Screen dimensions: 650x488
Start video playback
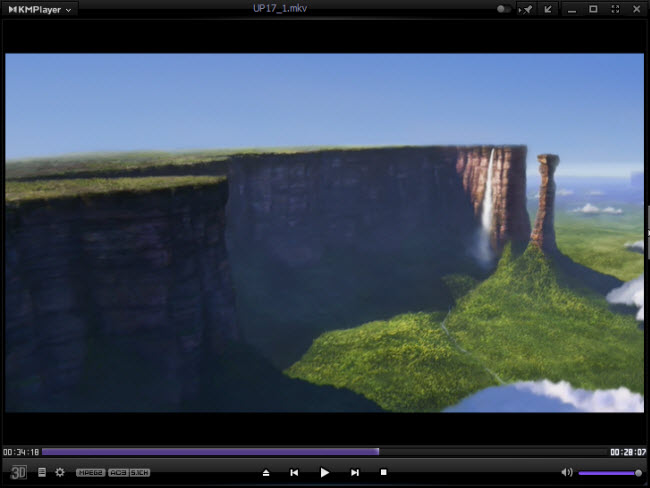coord(325,472)
